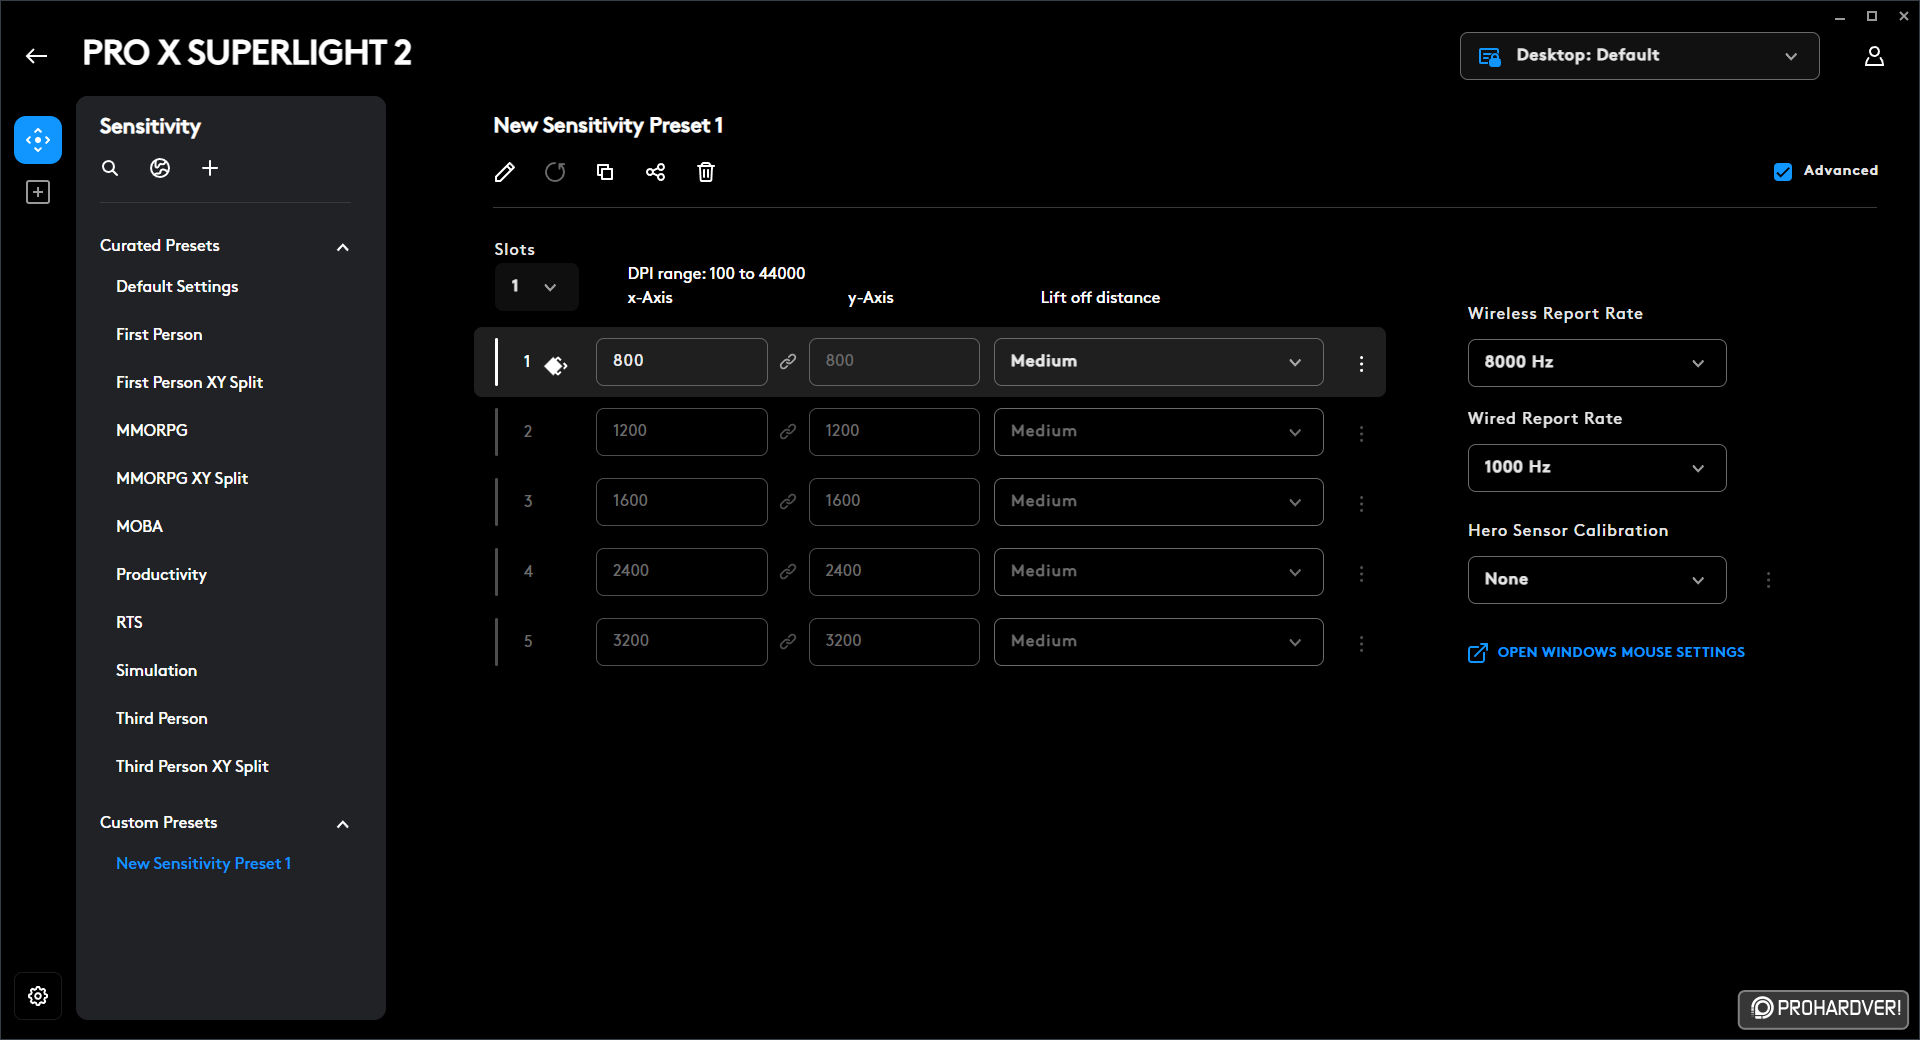The image size is (1920, 1040).
Task: Click the default slot marker icon on slot 1
Action: (556, 365)
